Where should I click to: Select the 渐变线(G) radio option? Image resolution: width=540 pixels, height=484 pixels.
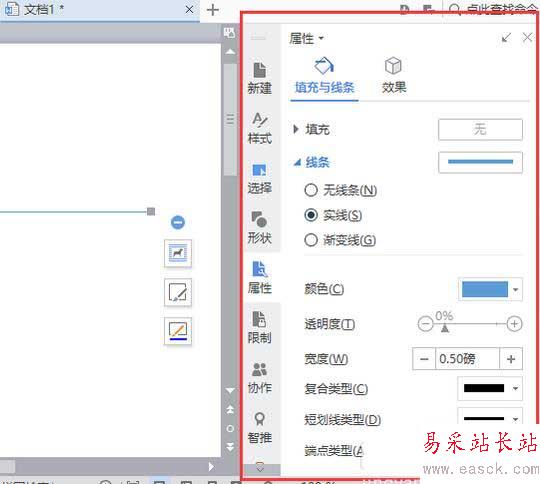[x=311, y=240]
